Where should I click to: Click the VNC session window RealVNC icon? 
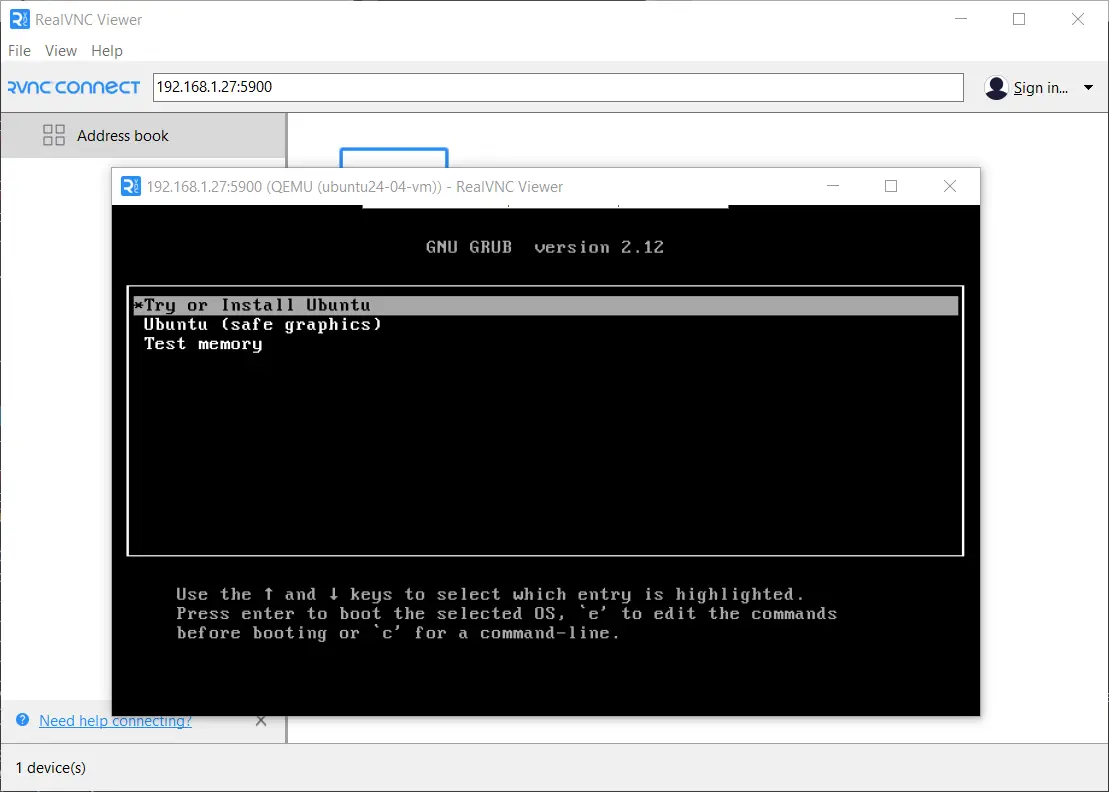[131, 186]
